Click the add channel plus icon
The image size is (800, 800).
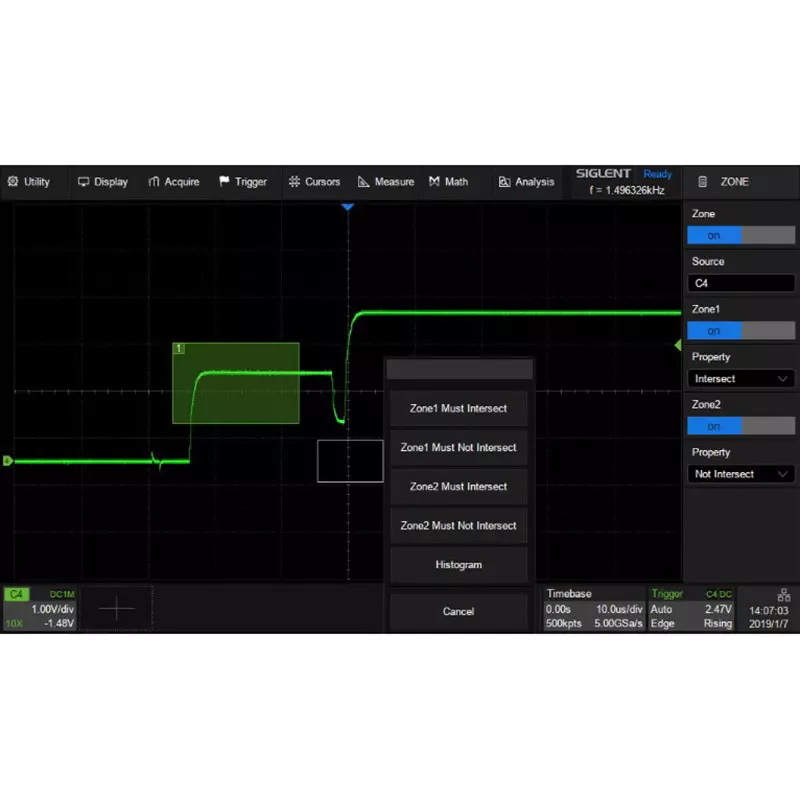pos(116,608)
